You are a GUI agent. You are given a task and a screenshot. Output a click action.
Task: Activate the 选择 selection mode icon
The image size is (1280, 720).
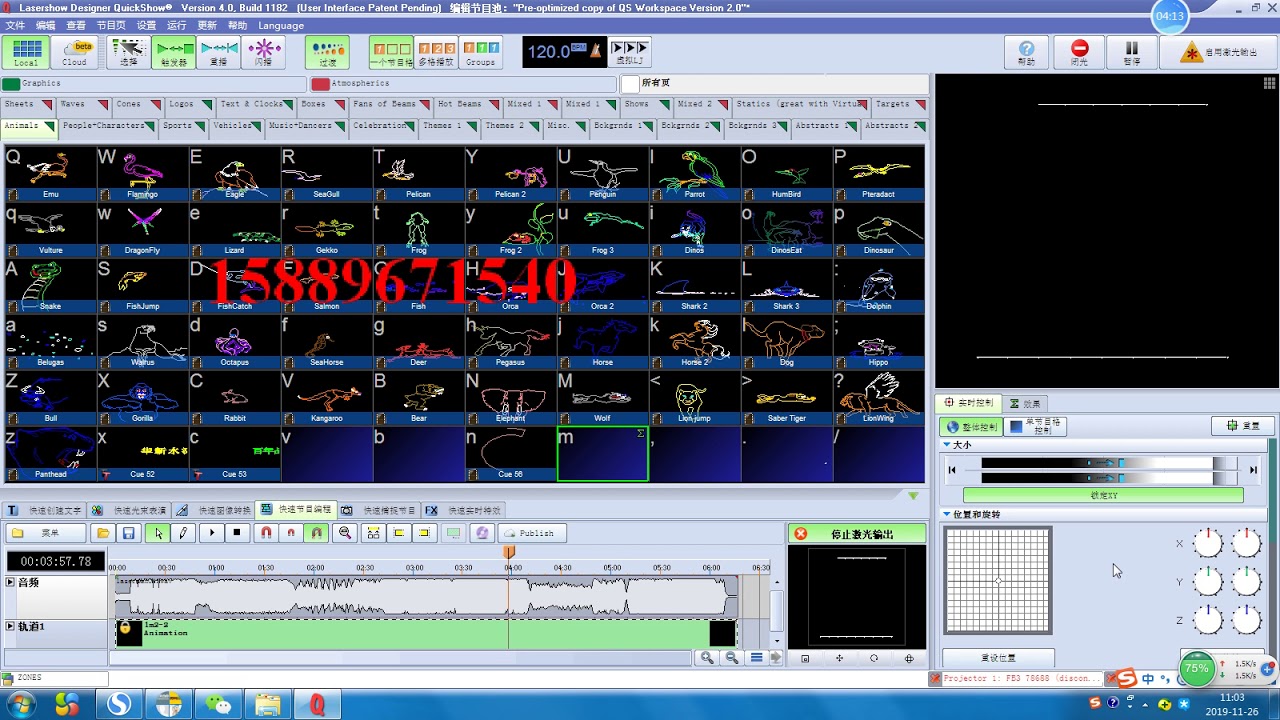[128, 52]
